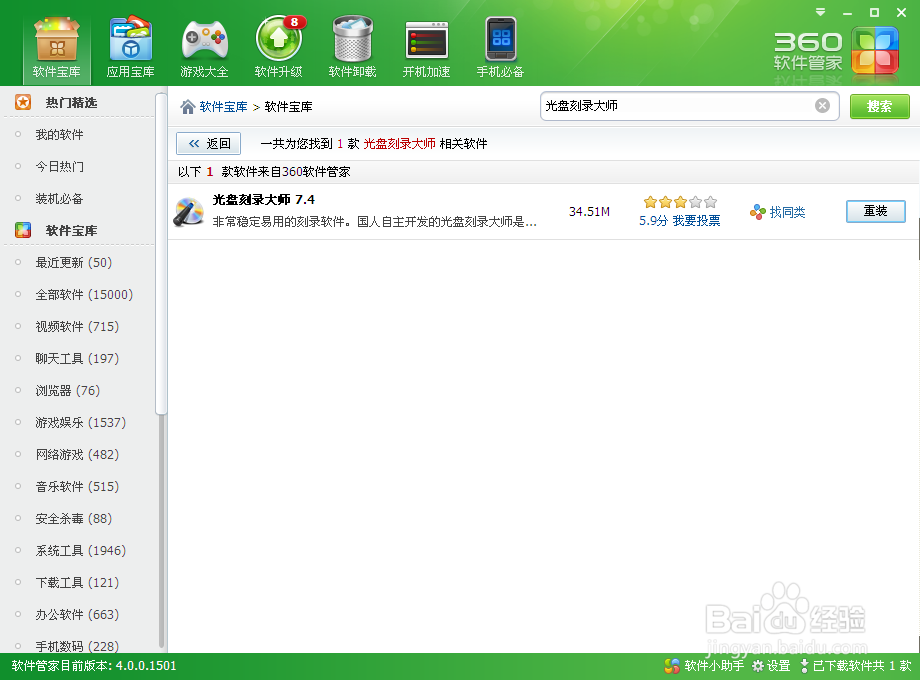Select 视频软件 (715) category
The width and height of the screenshot is (920, 680).
(77, 327)
